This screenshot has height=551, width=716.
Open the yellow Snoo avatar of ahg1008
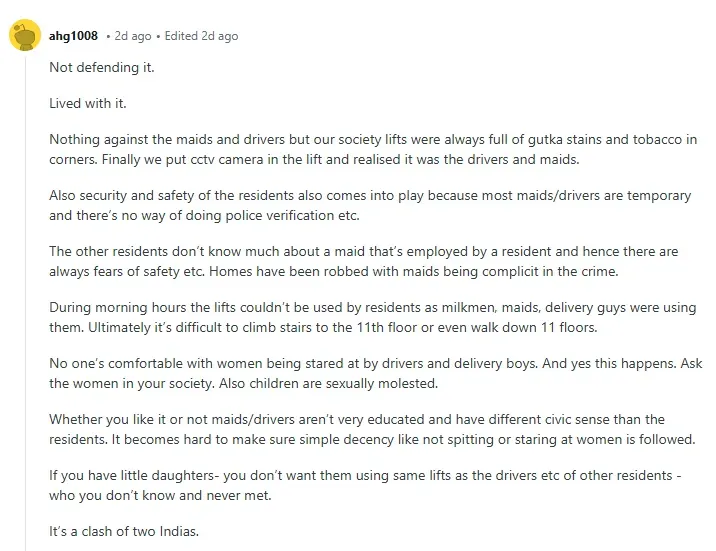[x=25, y=35]
